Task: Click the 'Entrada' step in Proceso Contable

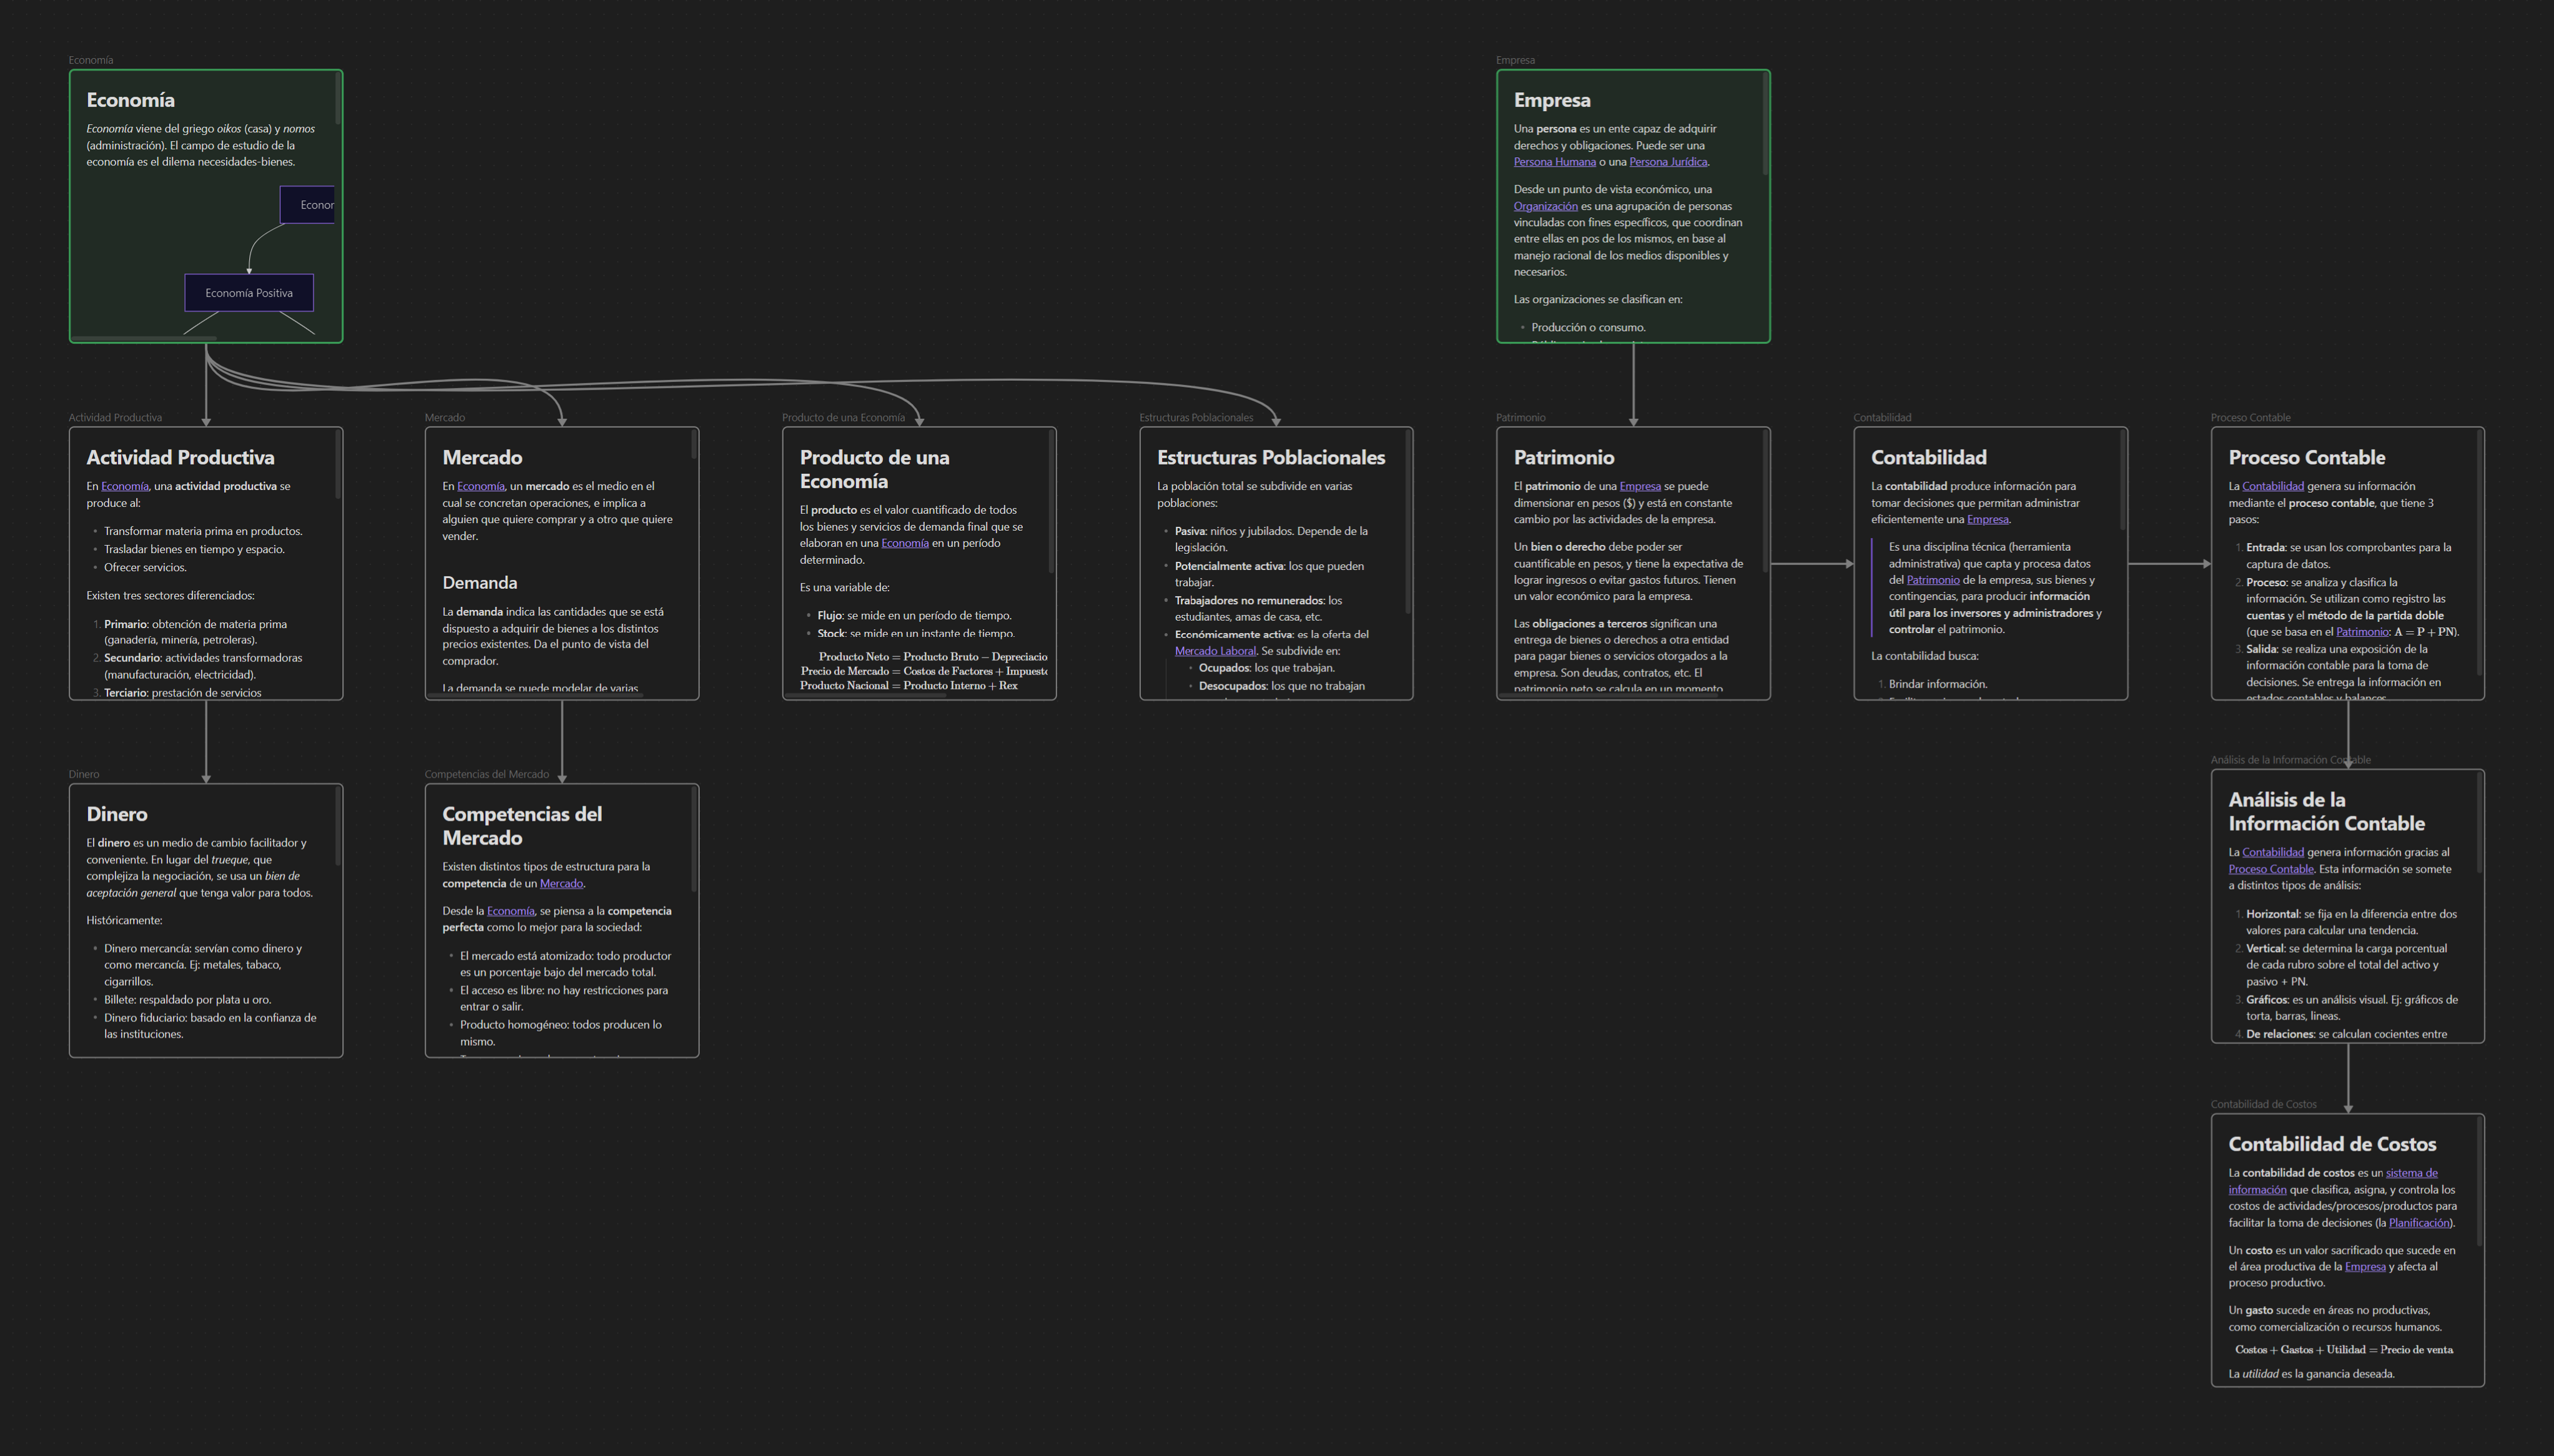Action: click(2348, 556)
